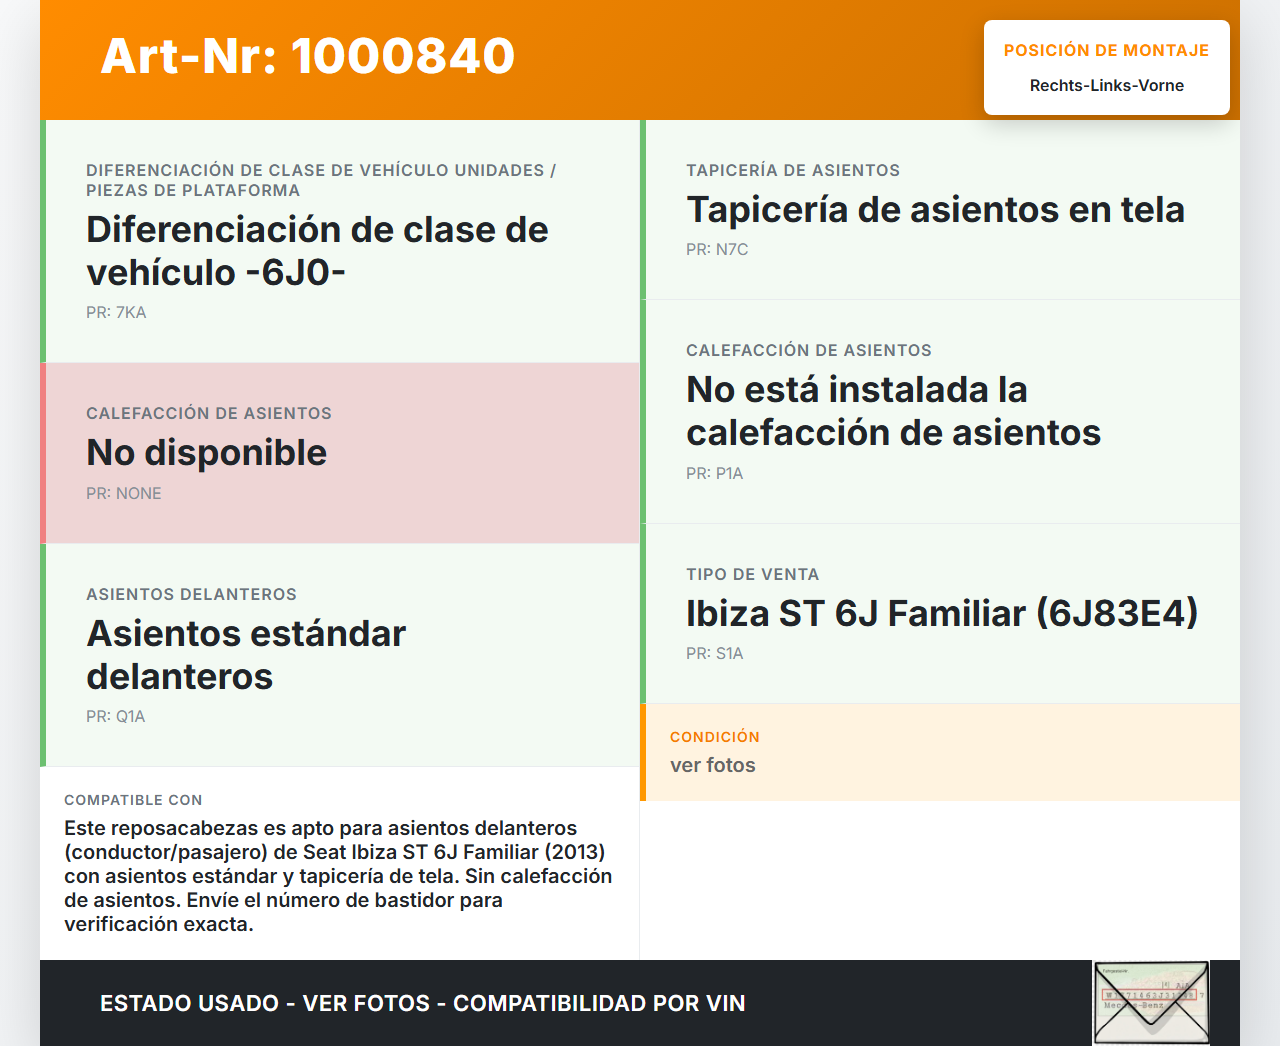The height and width of the screenshot is (1046, 1280).
Task: Select the "Rechts-Links-Vorne" position value
Action: 1107,86
